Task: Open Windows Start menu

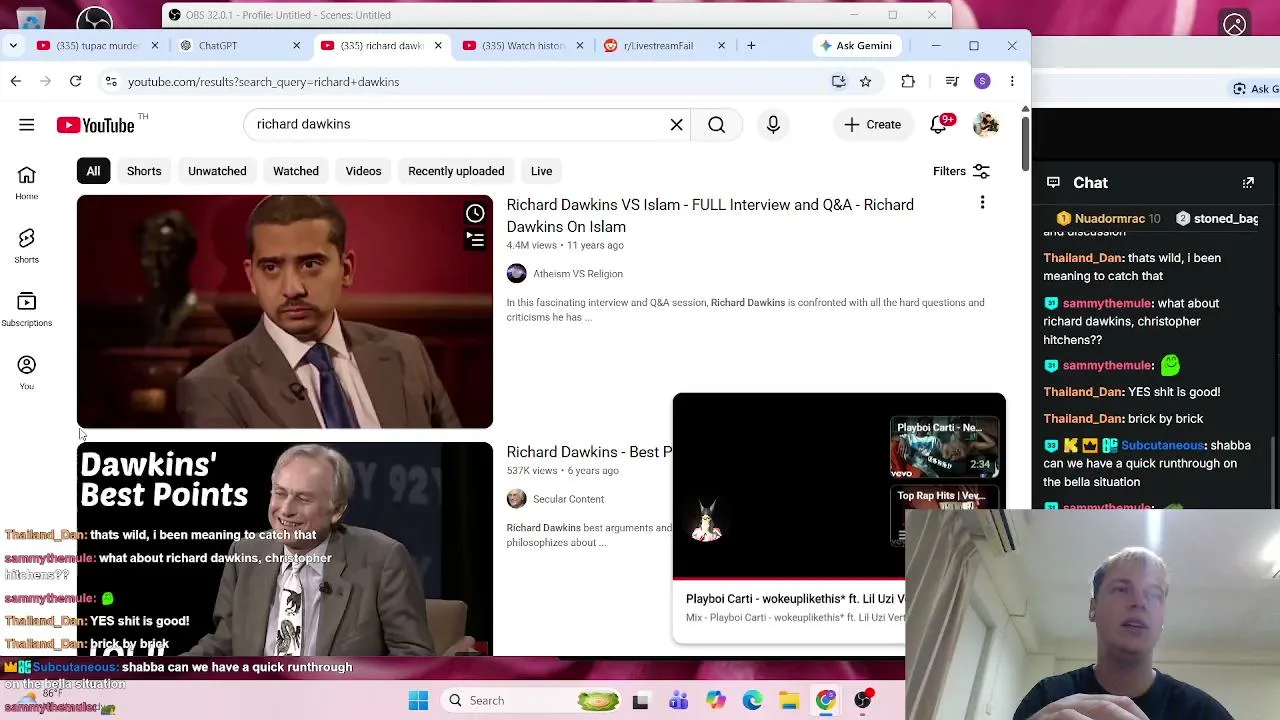Action: click(418, 700)
